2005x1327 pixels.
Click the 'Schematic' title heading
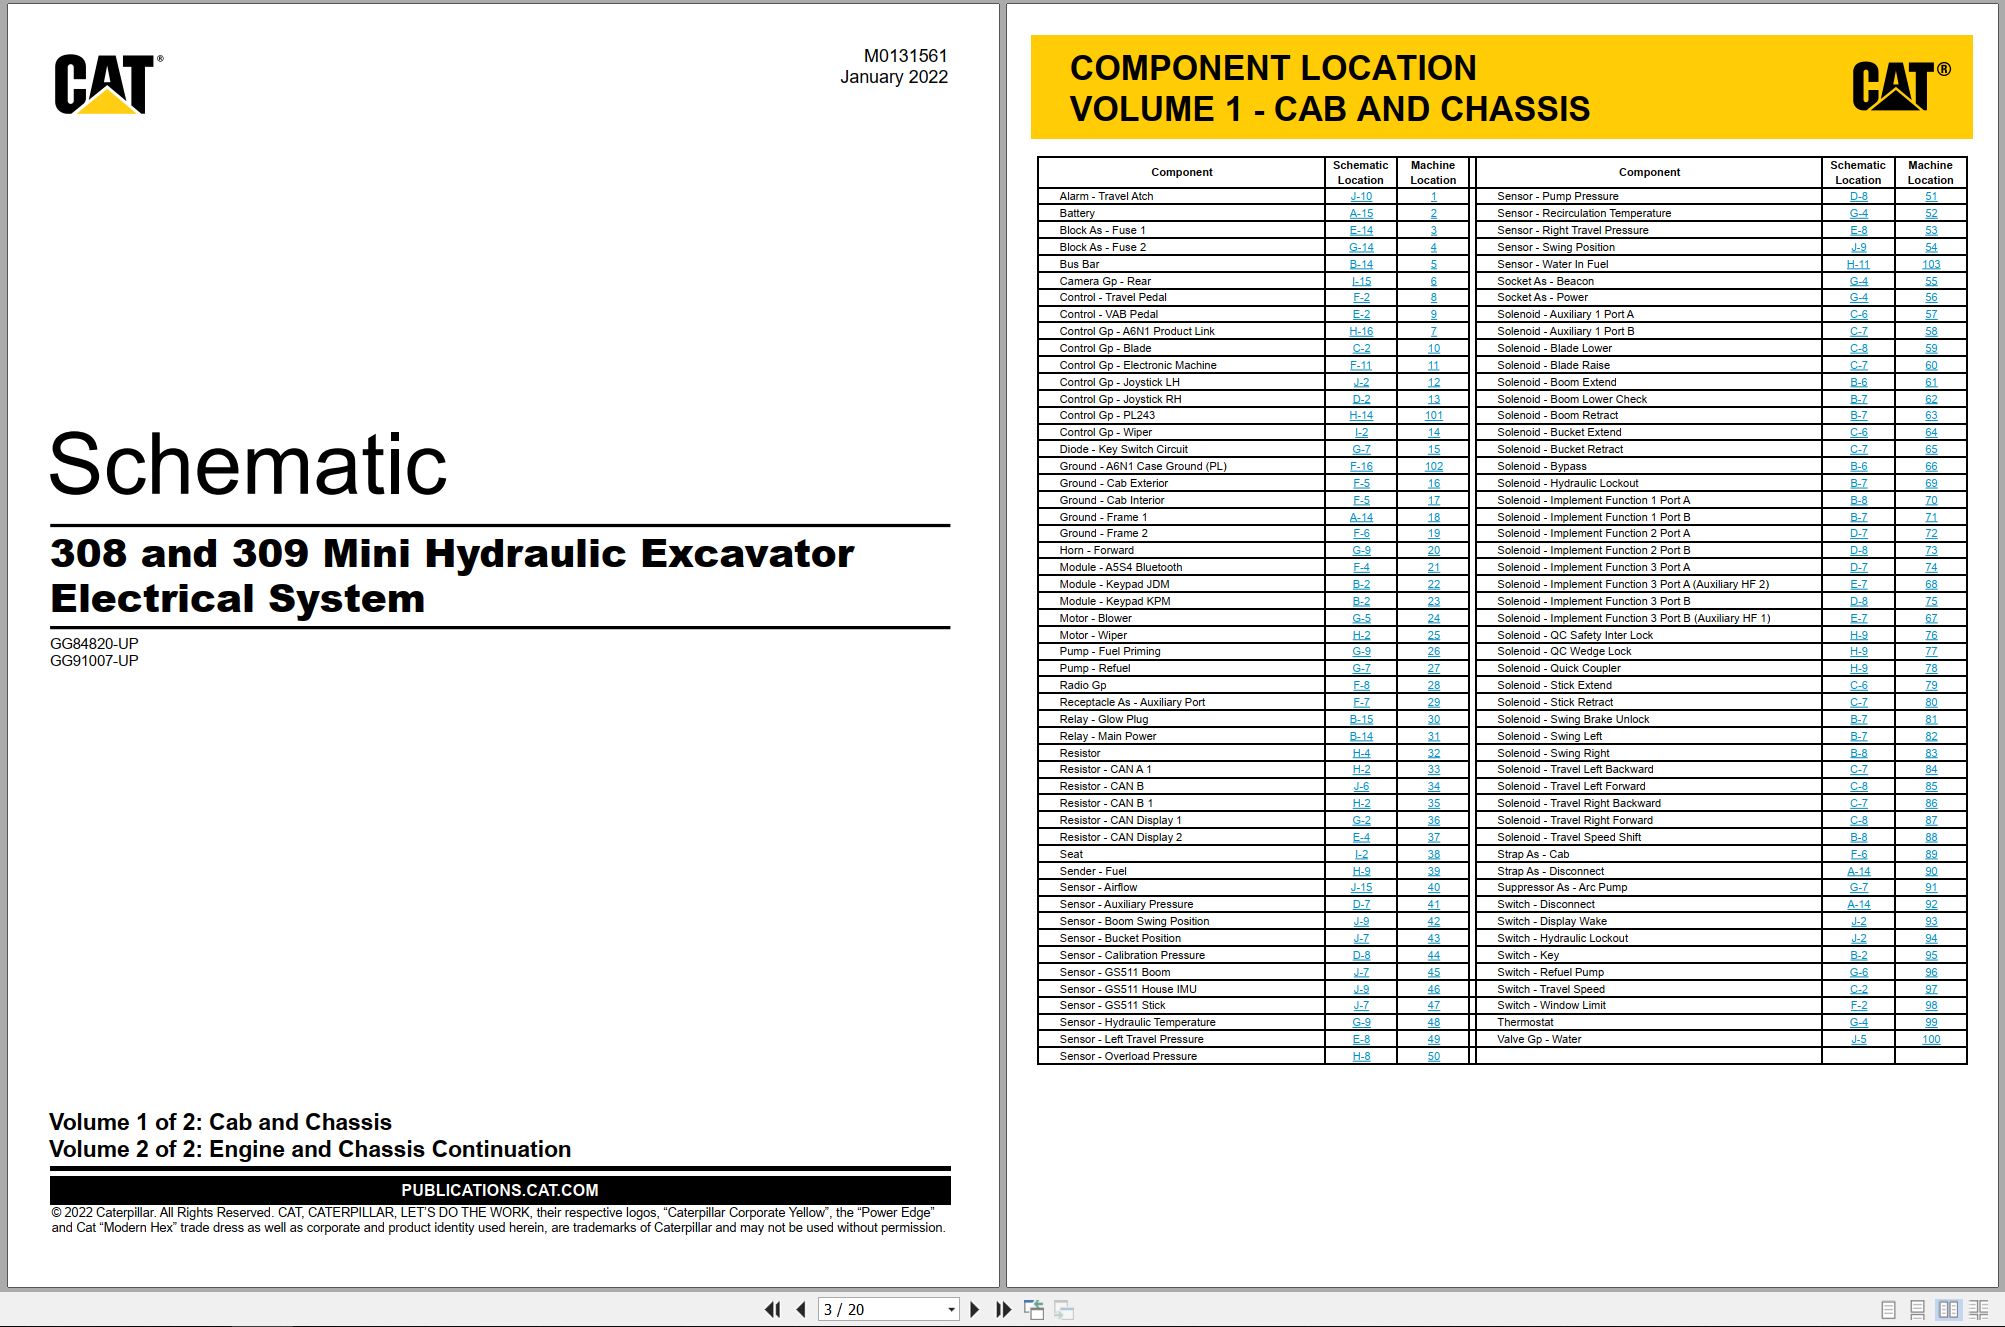[248, 463]
